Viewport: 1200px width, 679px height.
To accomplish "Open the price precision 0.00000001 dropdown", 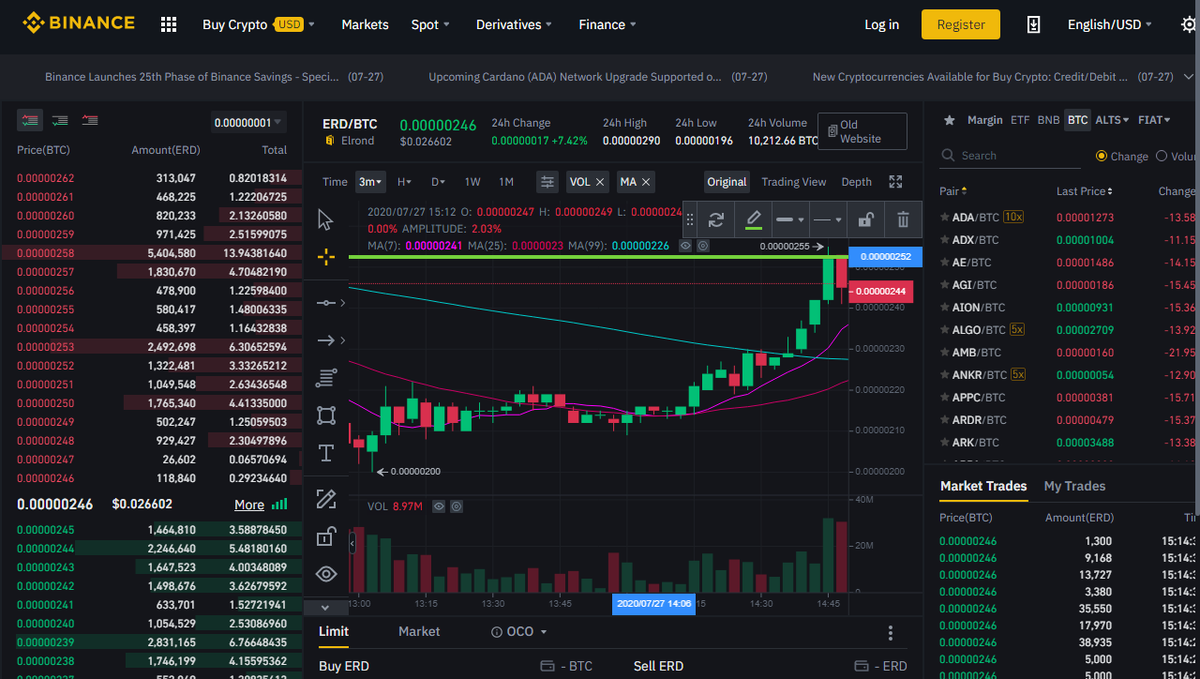I will pos(248,122).
